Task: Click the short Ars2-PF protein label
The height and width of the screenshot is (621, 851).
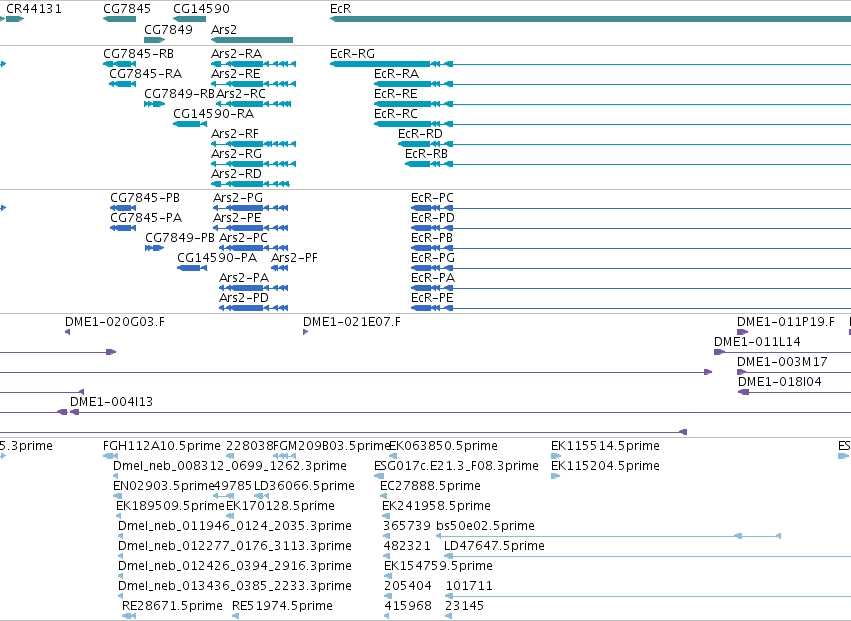Action: [294, 258]
